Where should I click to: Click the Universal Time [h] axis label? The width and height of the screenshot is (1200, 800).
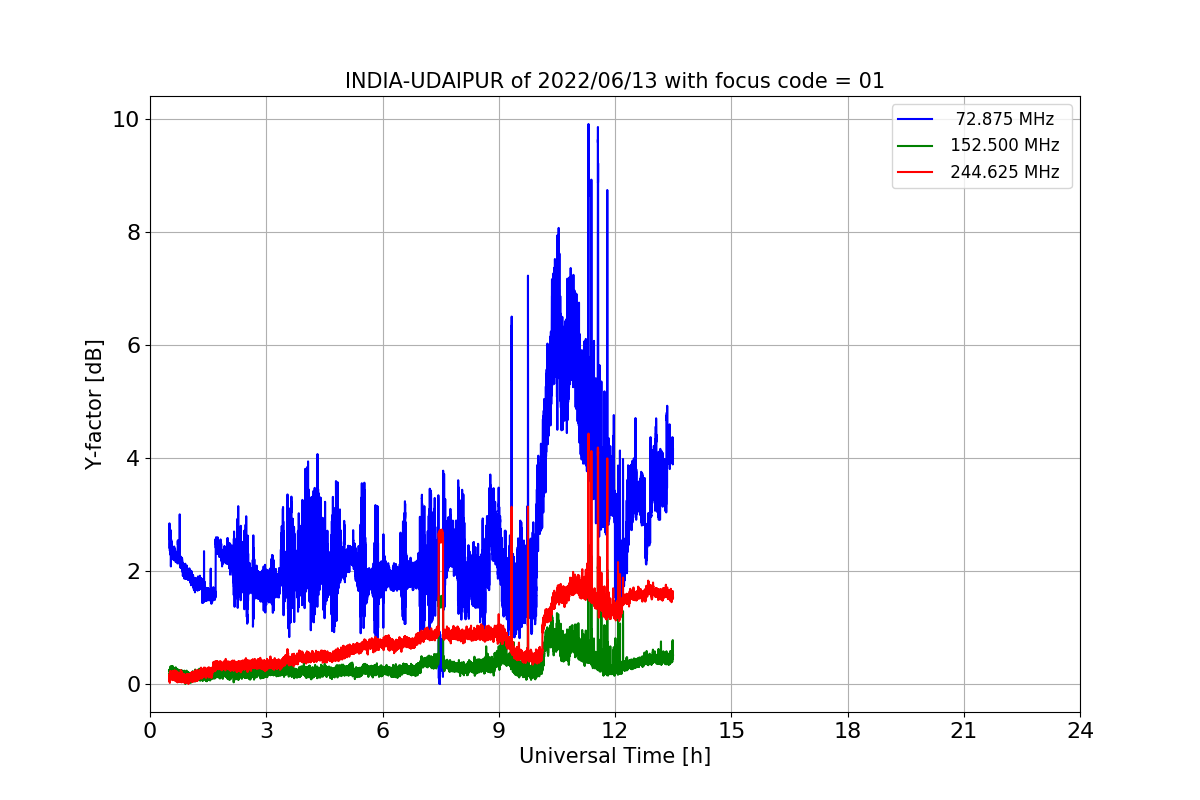pos(615,756)
